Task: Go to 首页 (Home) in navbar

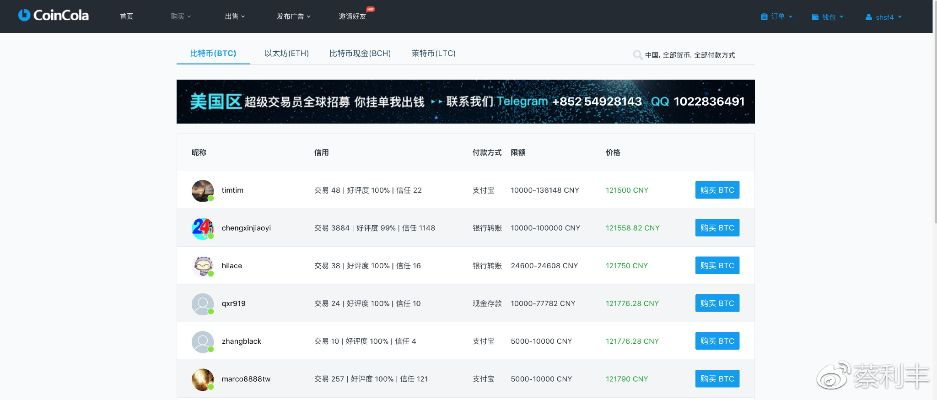Action: tap(126, 17)
